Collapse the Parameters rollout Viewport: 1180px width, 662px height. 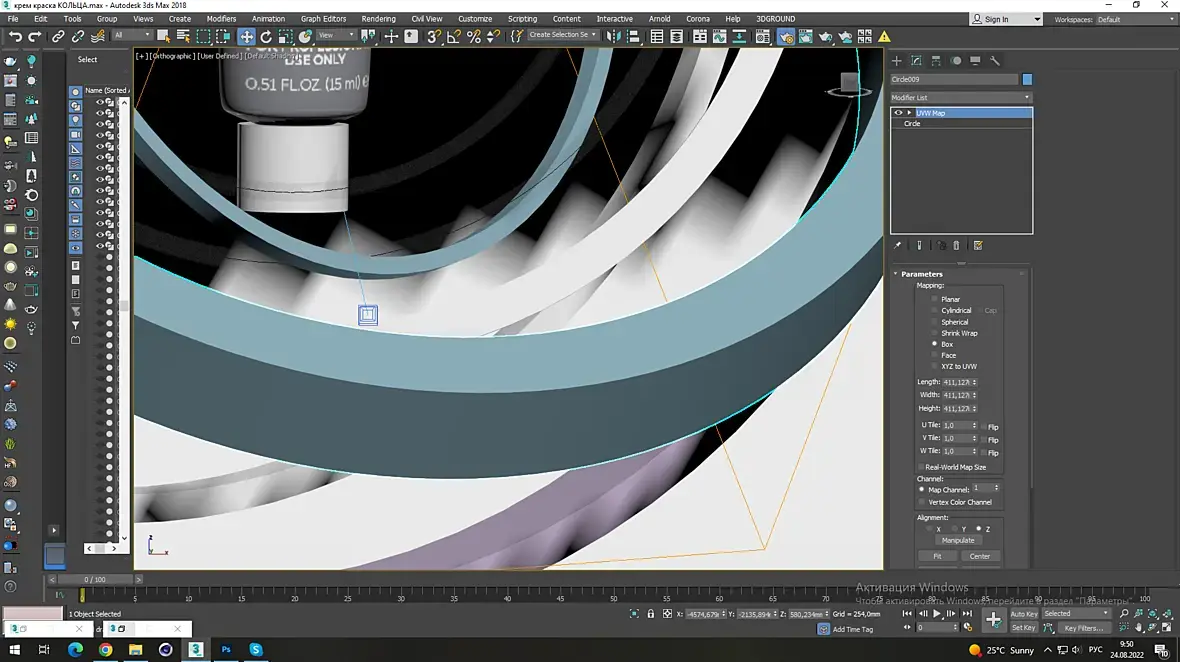pos(921,274)
